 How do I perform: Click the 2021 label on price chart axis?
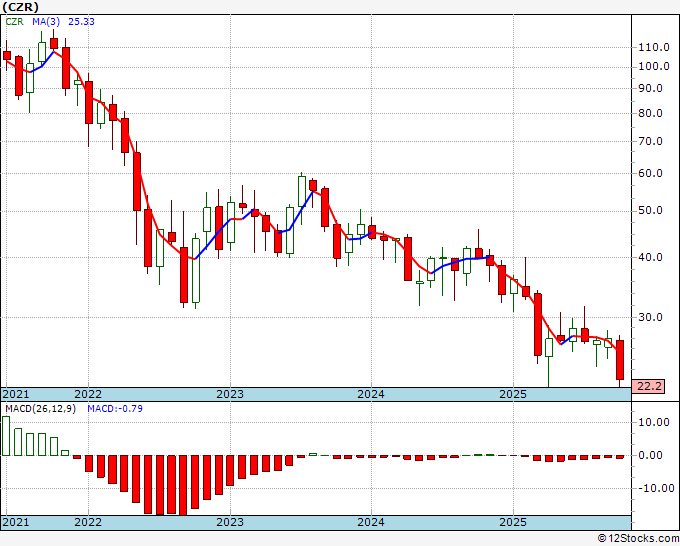(x=16, y=394)
